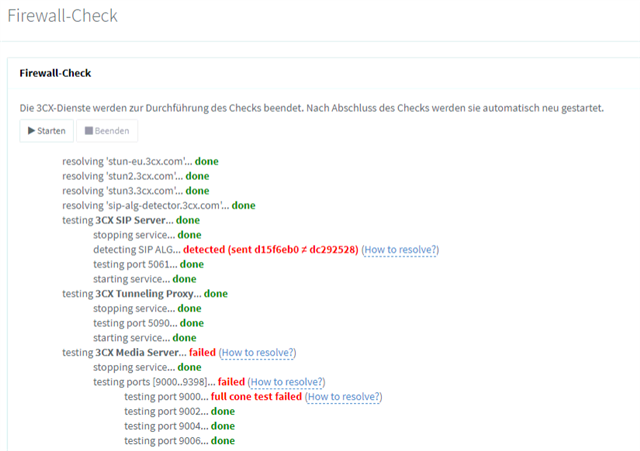Viewport: 640px width, 451px height.
Task: Click the resolving 'stun3.3cx.com' line
Action: point(136,191)
